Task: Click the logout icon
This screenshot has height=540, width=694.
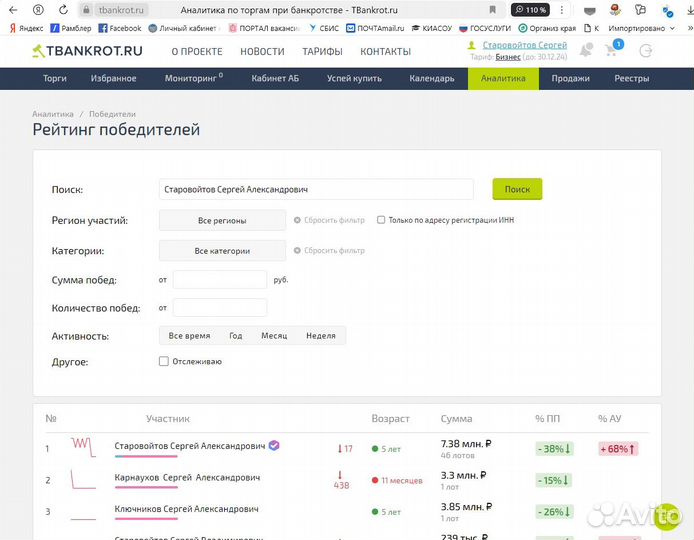Action: coord(646,51)
